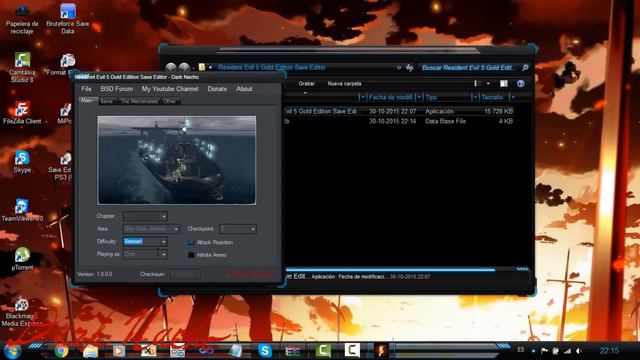Select the Gold Edition Save Editor Aplicación file
640x360 pixels.
coord(398,111)
